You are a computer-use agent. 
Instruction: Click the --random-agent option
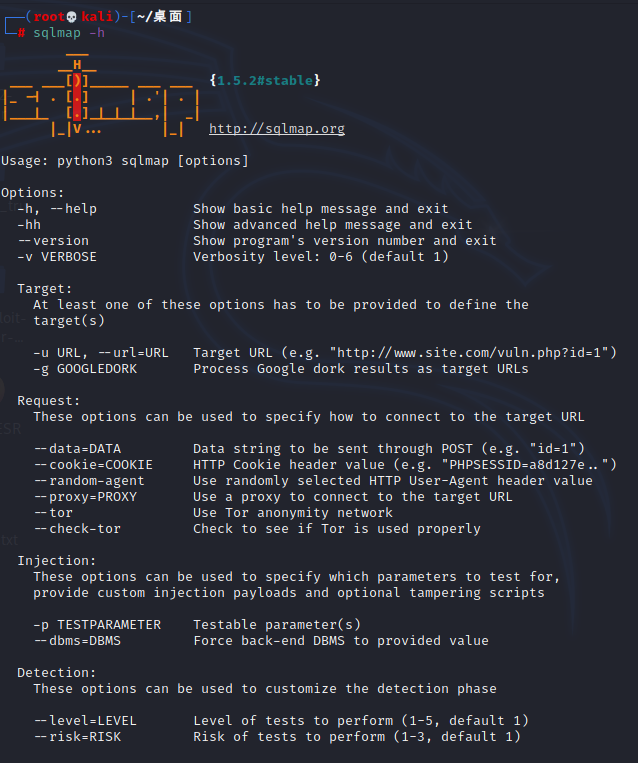89,481
